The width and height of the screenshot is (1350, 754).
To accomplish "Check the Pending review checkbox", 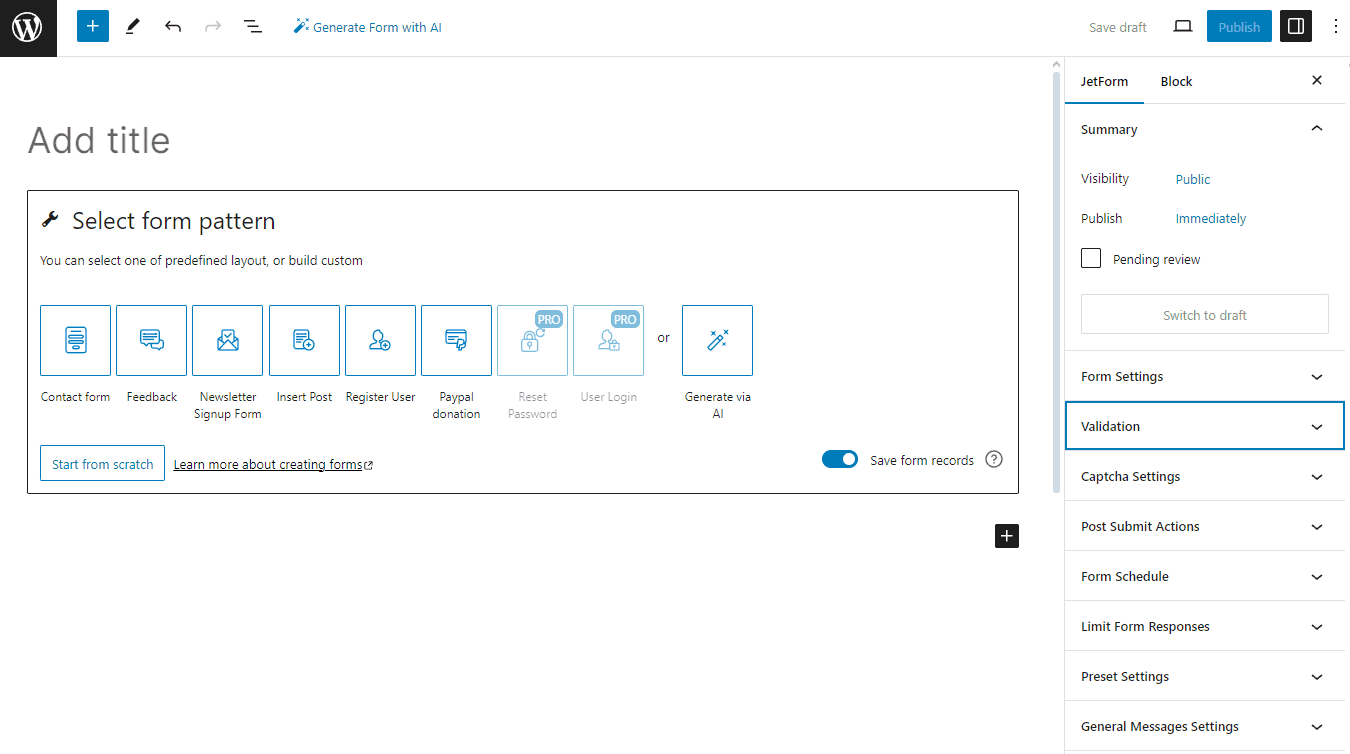I will click(1091, 259).
